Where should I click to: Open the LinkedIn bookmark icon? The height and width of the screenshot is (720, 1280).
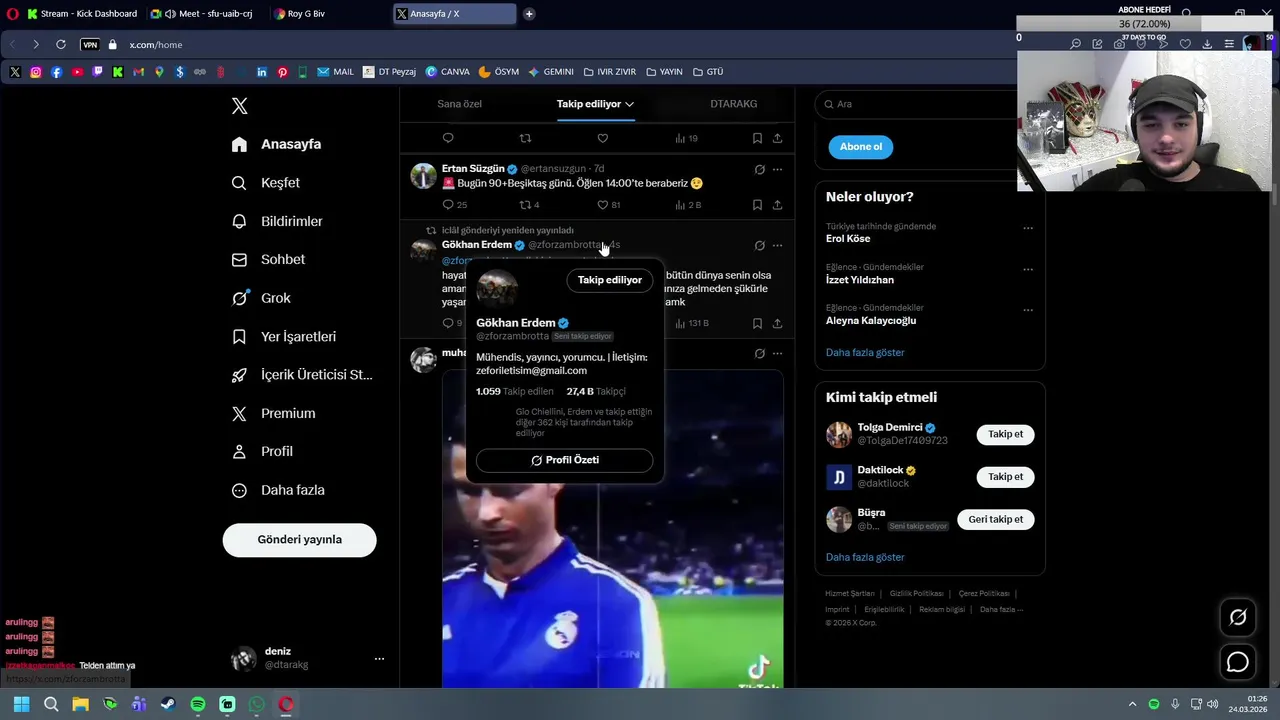pos(262,72)
